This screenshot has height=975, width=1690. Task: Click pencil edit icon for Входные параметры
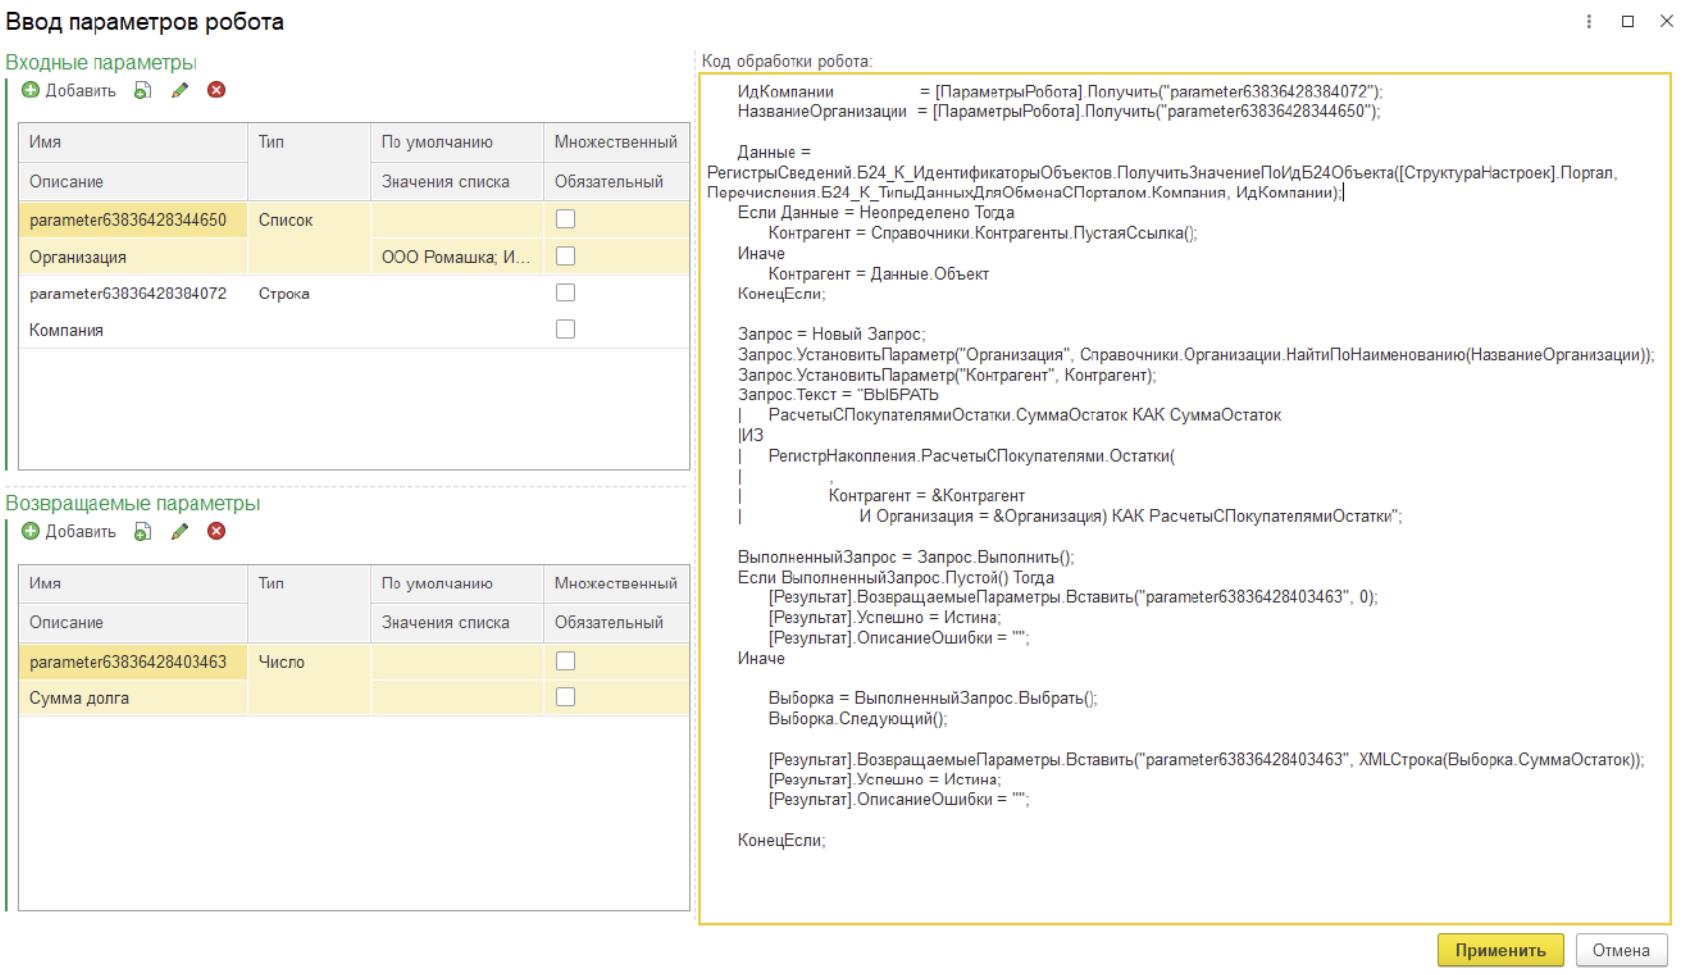pos(180,91)
